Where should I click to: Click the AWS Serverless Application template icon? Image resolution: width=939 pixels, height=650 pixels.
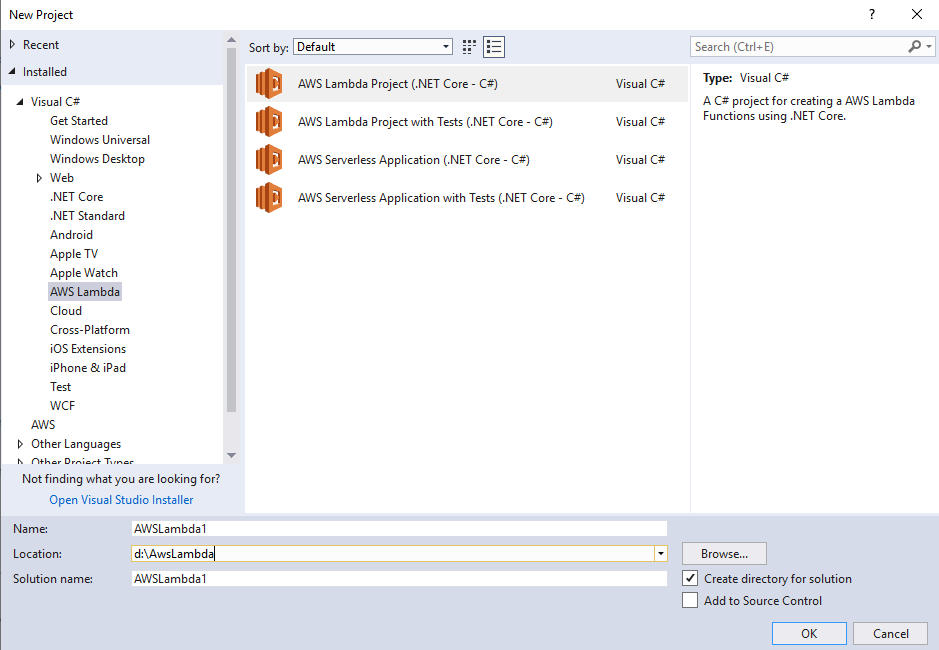coord(269,159)
